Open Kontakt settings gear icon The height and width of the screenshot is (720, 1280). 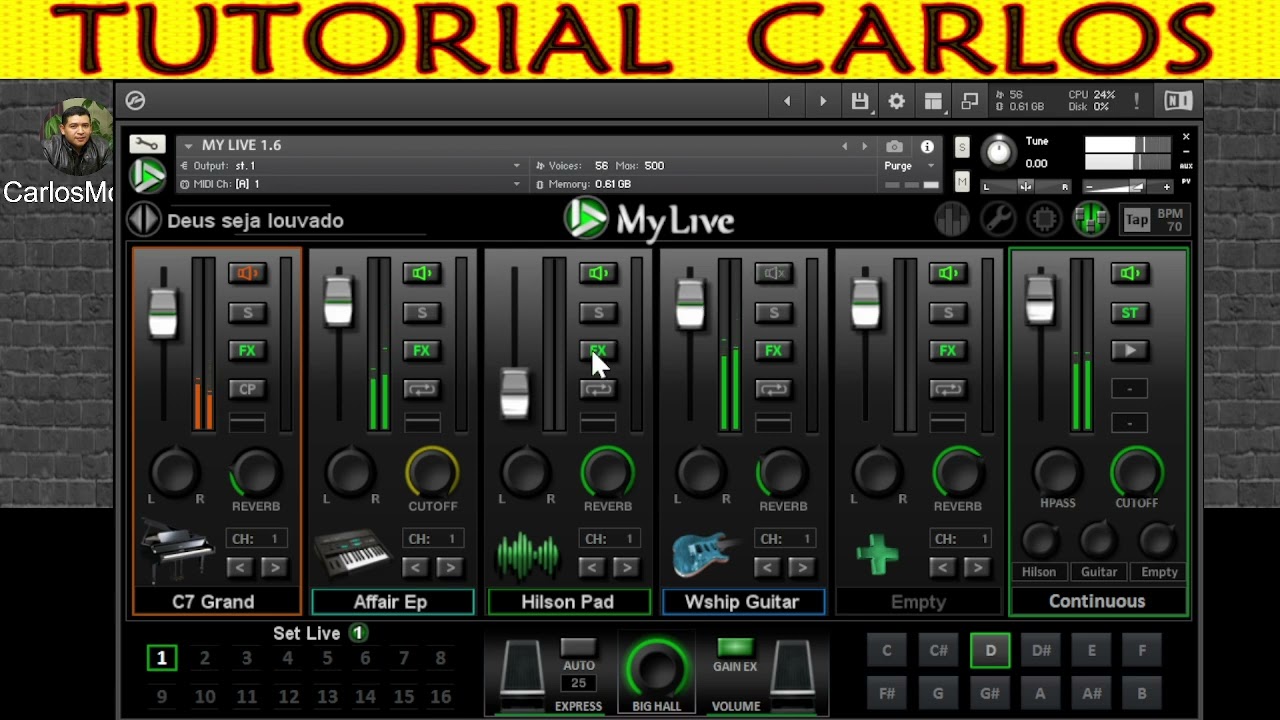(896, 101)
